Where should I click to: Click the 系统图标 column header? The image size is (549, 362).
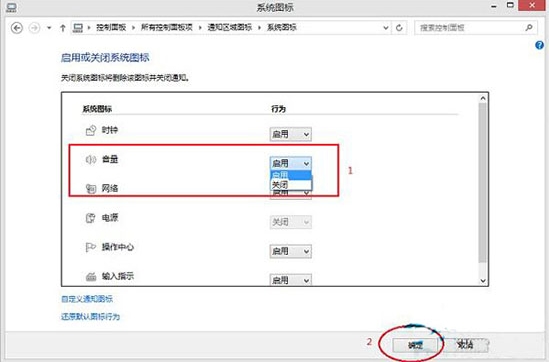click(x=97, y=109)
